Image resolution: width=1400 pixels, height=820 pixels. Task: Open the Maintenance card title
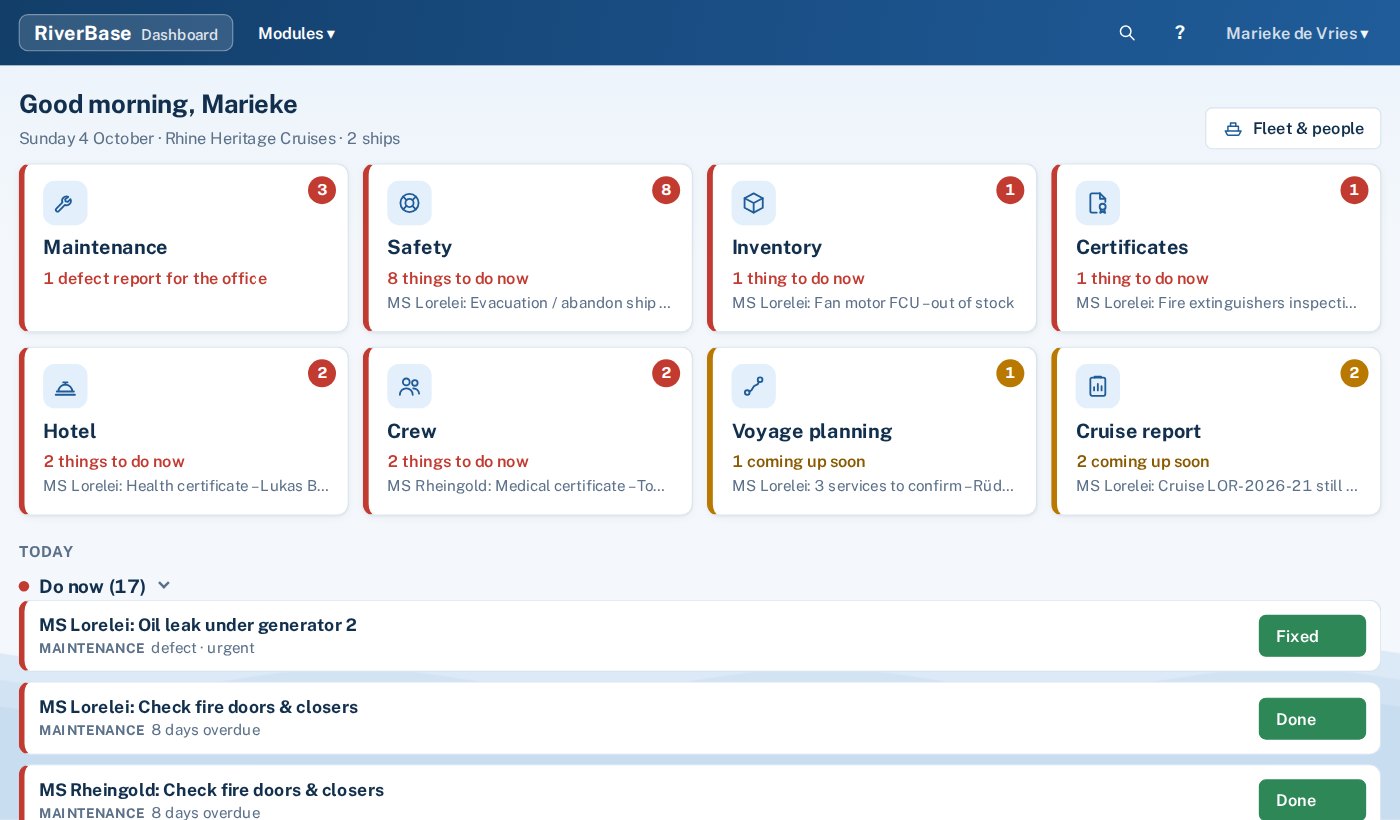[x=105, y=247]
